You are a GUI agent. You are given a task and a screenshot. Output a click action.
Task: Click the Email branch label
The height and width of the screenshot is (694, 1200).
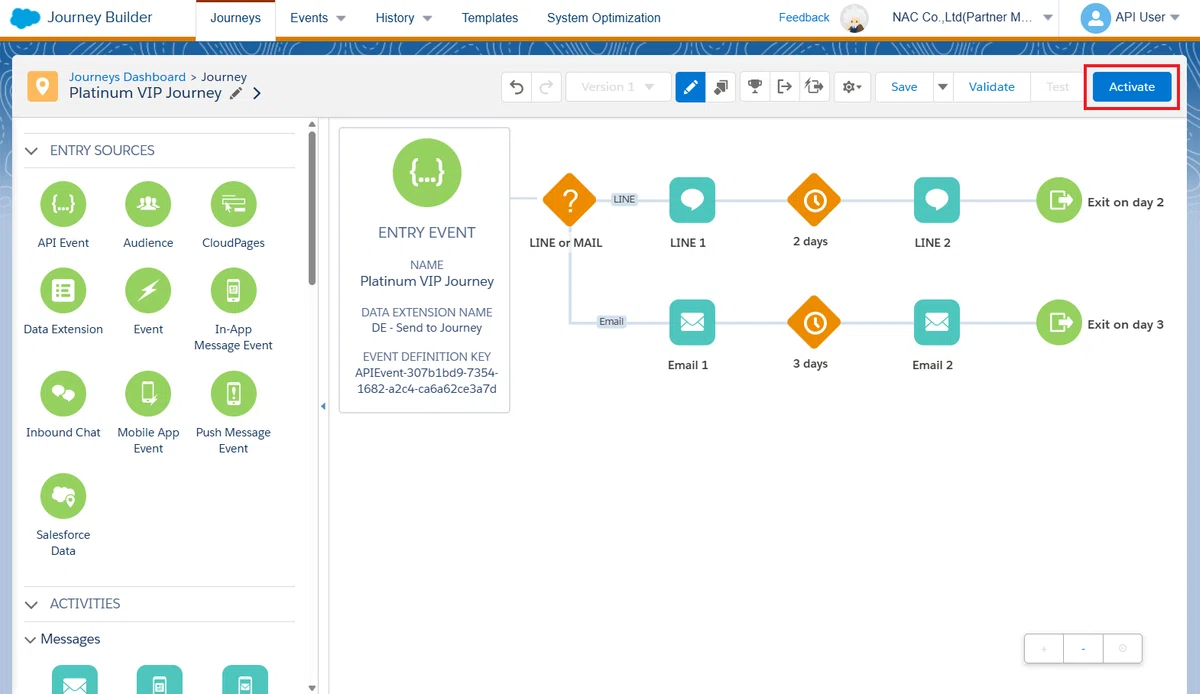pos(611,321)
